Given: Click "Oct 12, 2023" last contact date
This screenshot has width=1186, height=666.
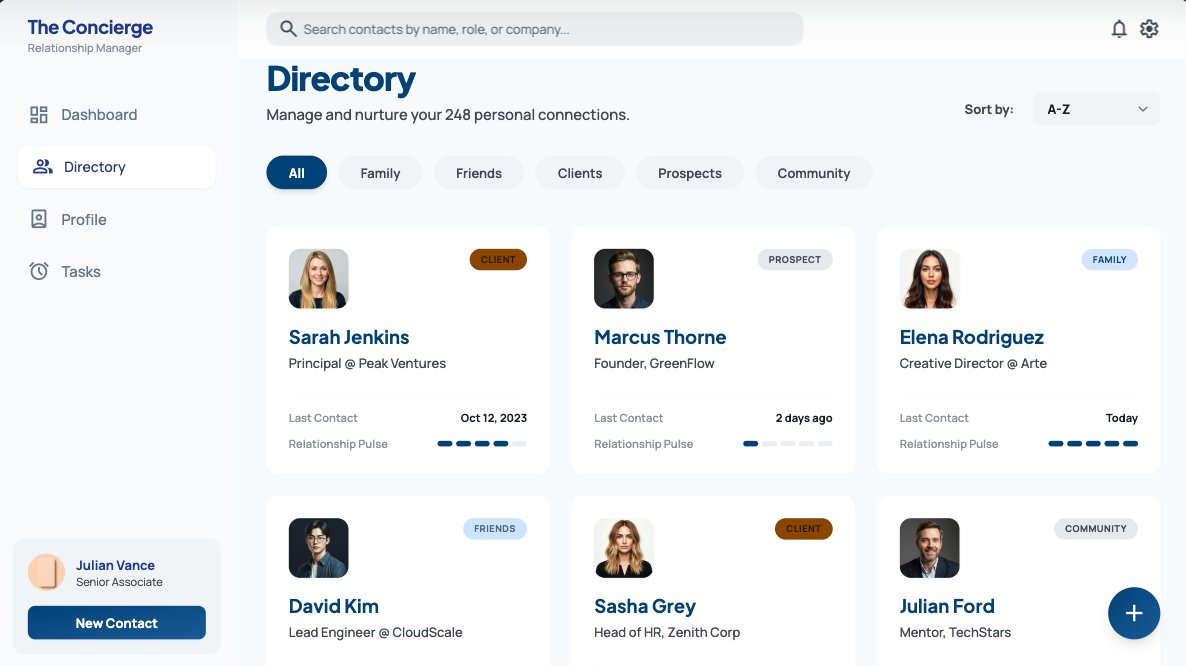Looking at the screenshot, I should (494, 418).
